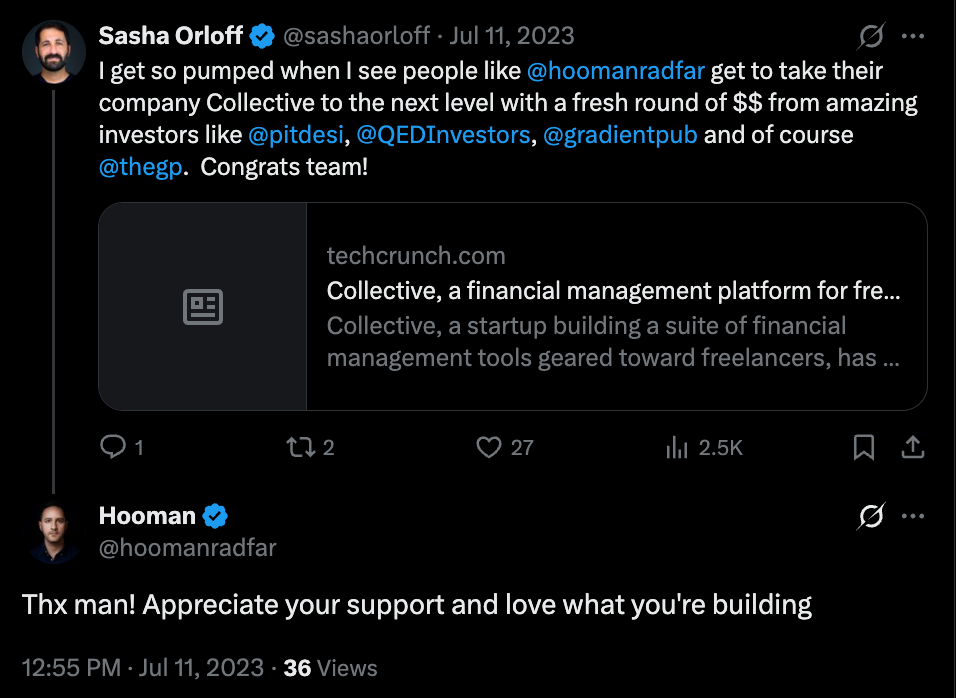Screen dimensions: 956x698
Task: Click Grok icon on Sasha's tweet
Action: [871, 37]
